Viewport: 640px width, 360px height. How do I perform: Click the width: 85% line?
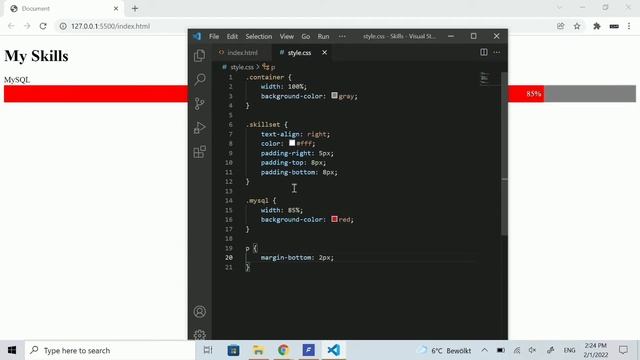tap(282, 210)
